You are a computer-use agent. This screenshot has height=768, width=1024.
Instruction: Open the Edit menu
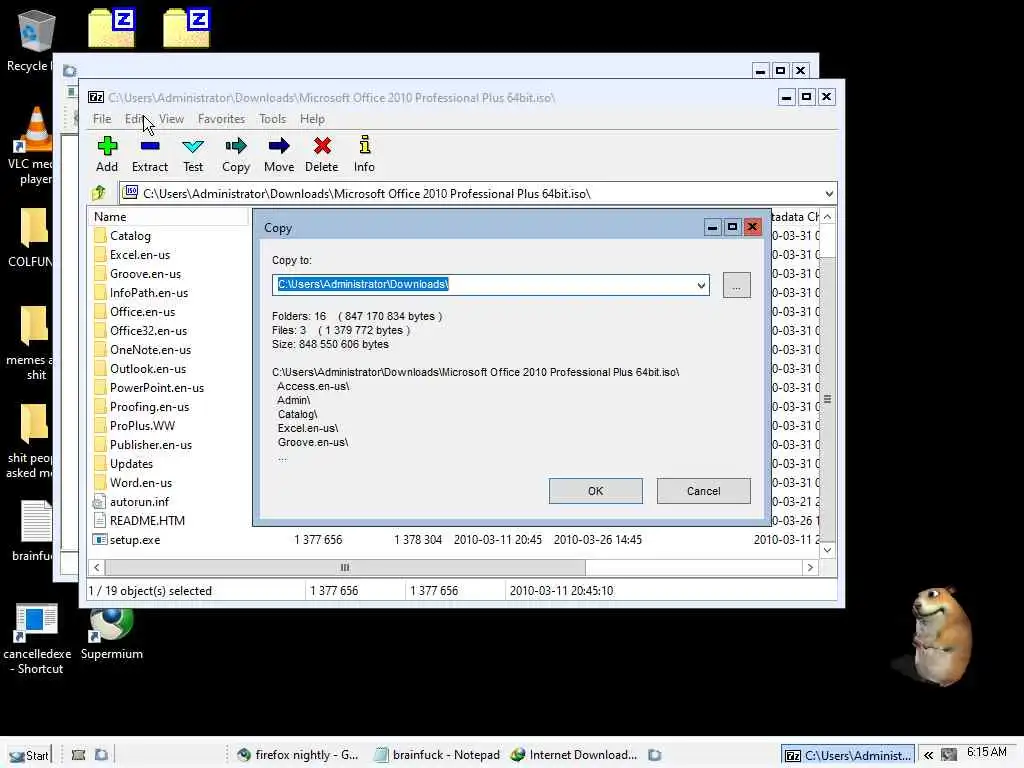(135, 119)
